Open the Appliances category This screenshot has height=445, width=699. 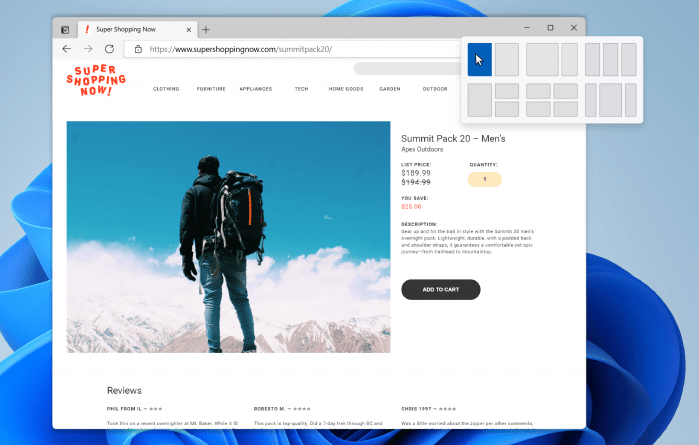[255, 89]
